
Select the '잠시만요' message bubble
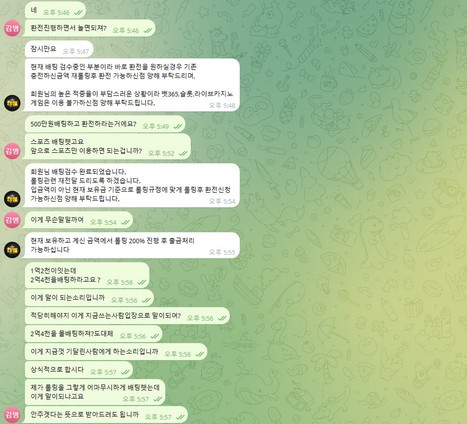tap(59, 49)
